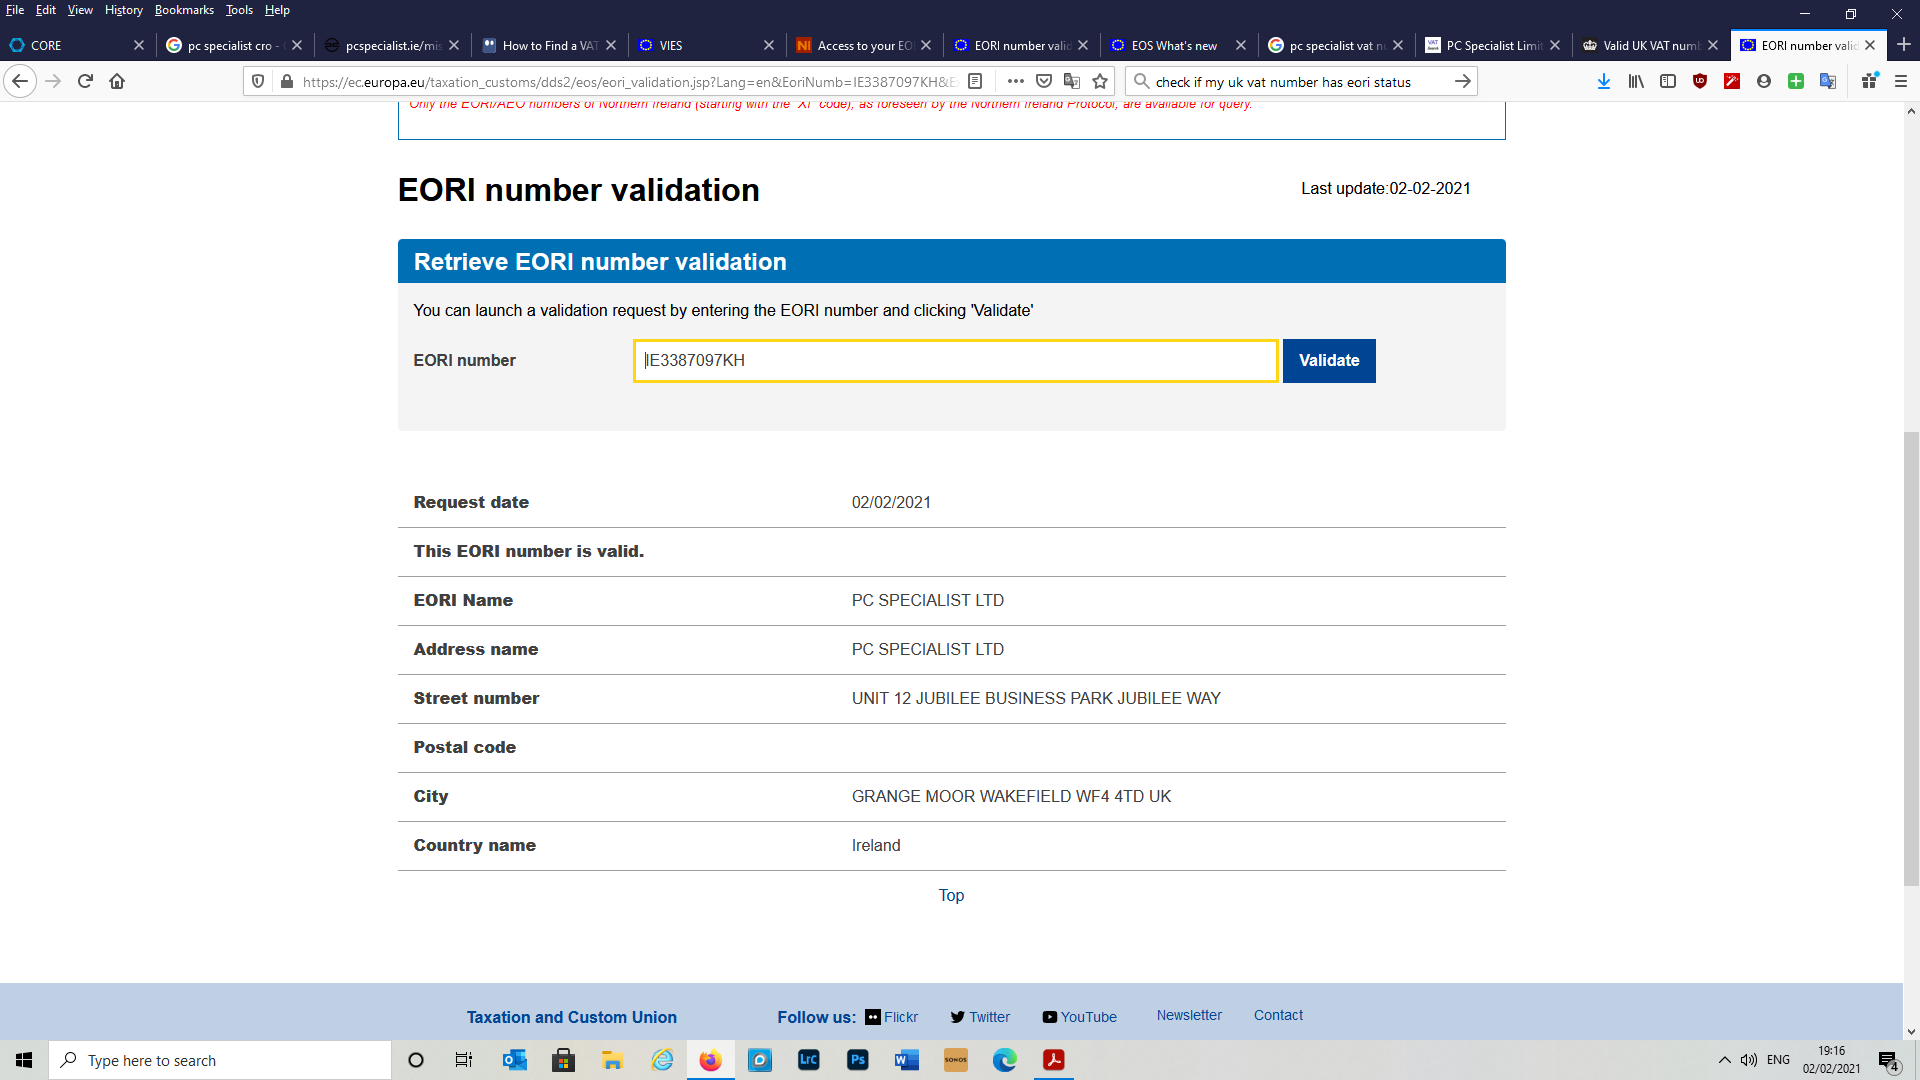Open the Flickr link
Screen dimensions: 1920x1080
892,1017
